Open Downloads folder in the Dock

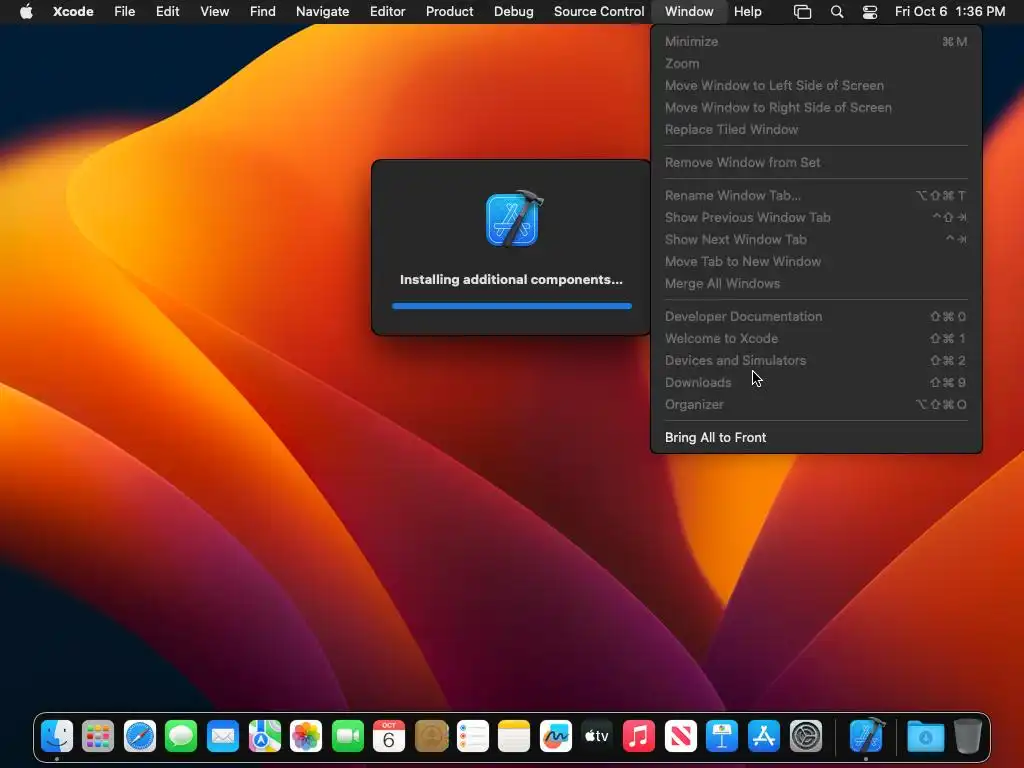(925, 737)
